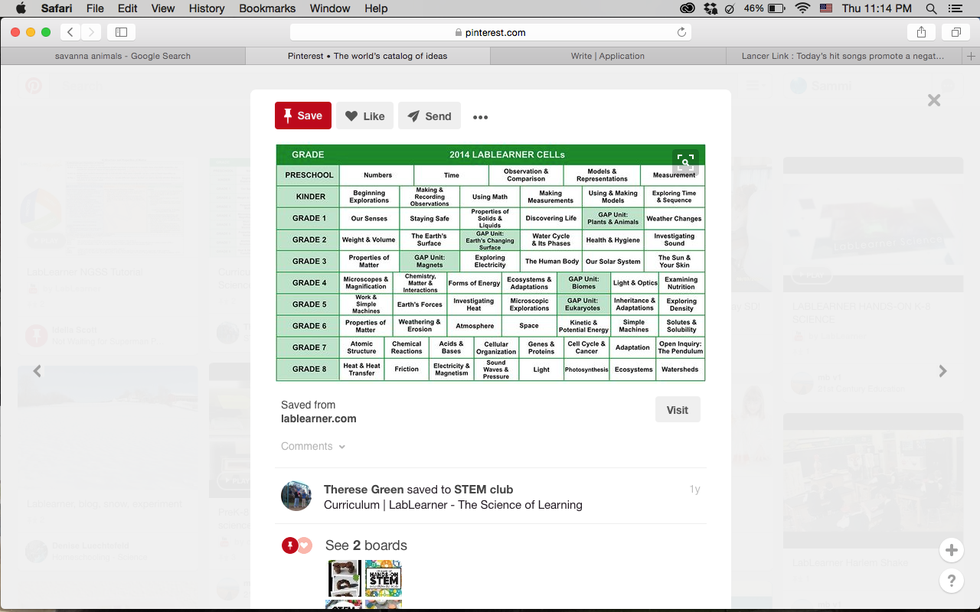The width and height of the screenshot is (980, 612).
Task: Click the red Save pin button
Action: (303, 116)
